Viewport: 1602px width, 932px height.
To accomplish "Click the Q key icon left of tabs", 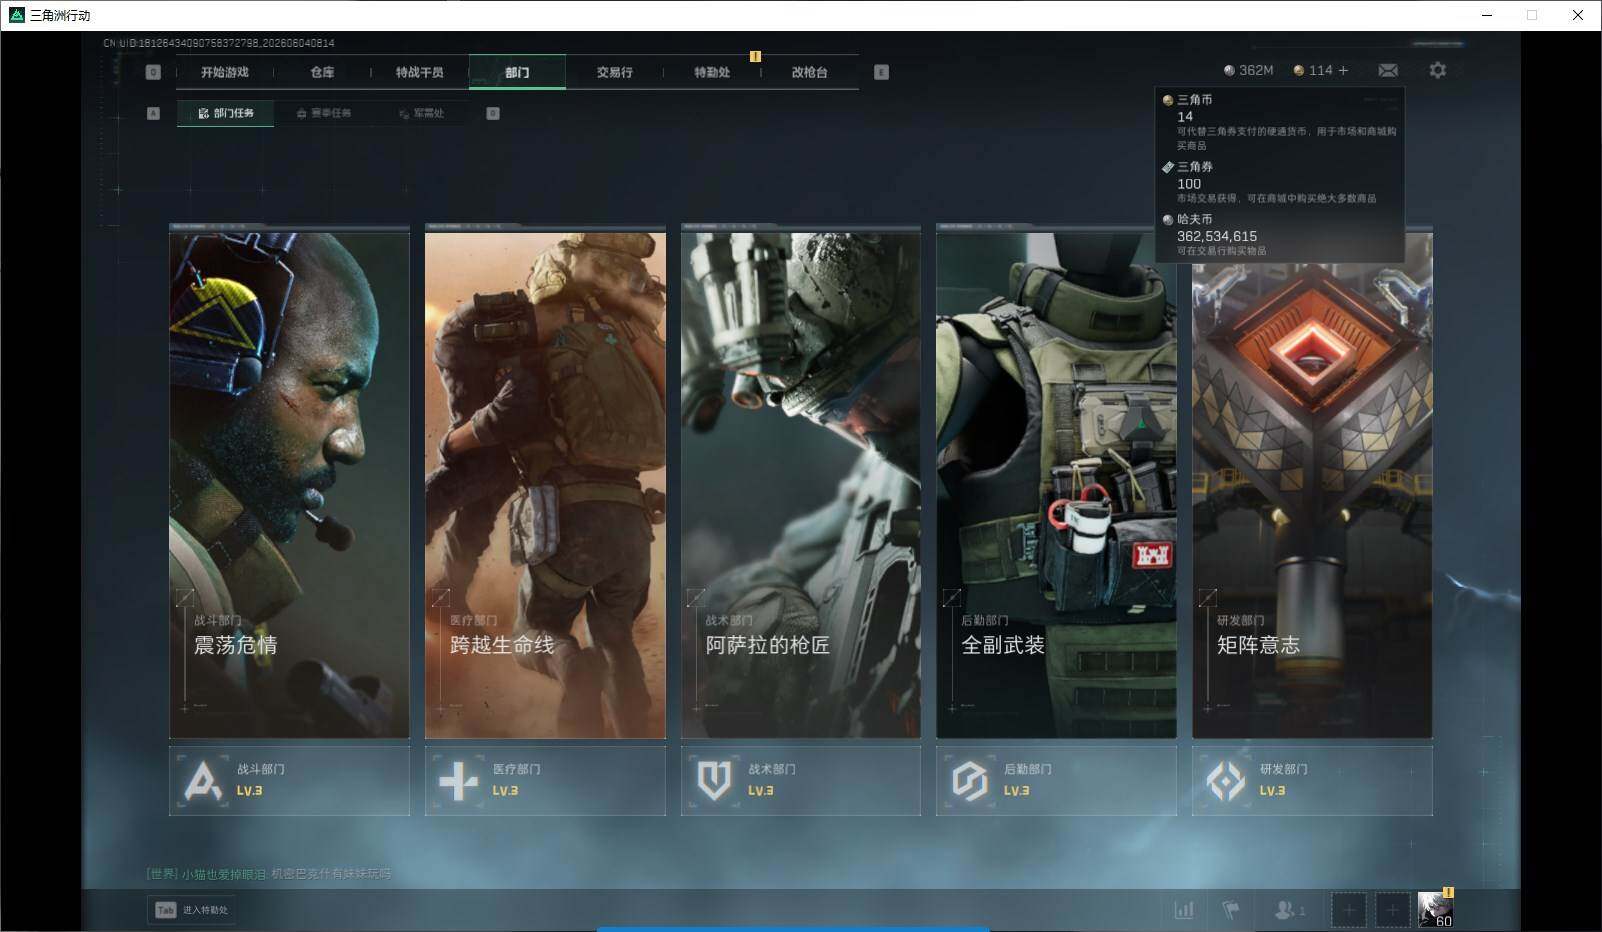I will point(153,72).
